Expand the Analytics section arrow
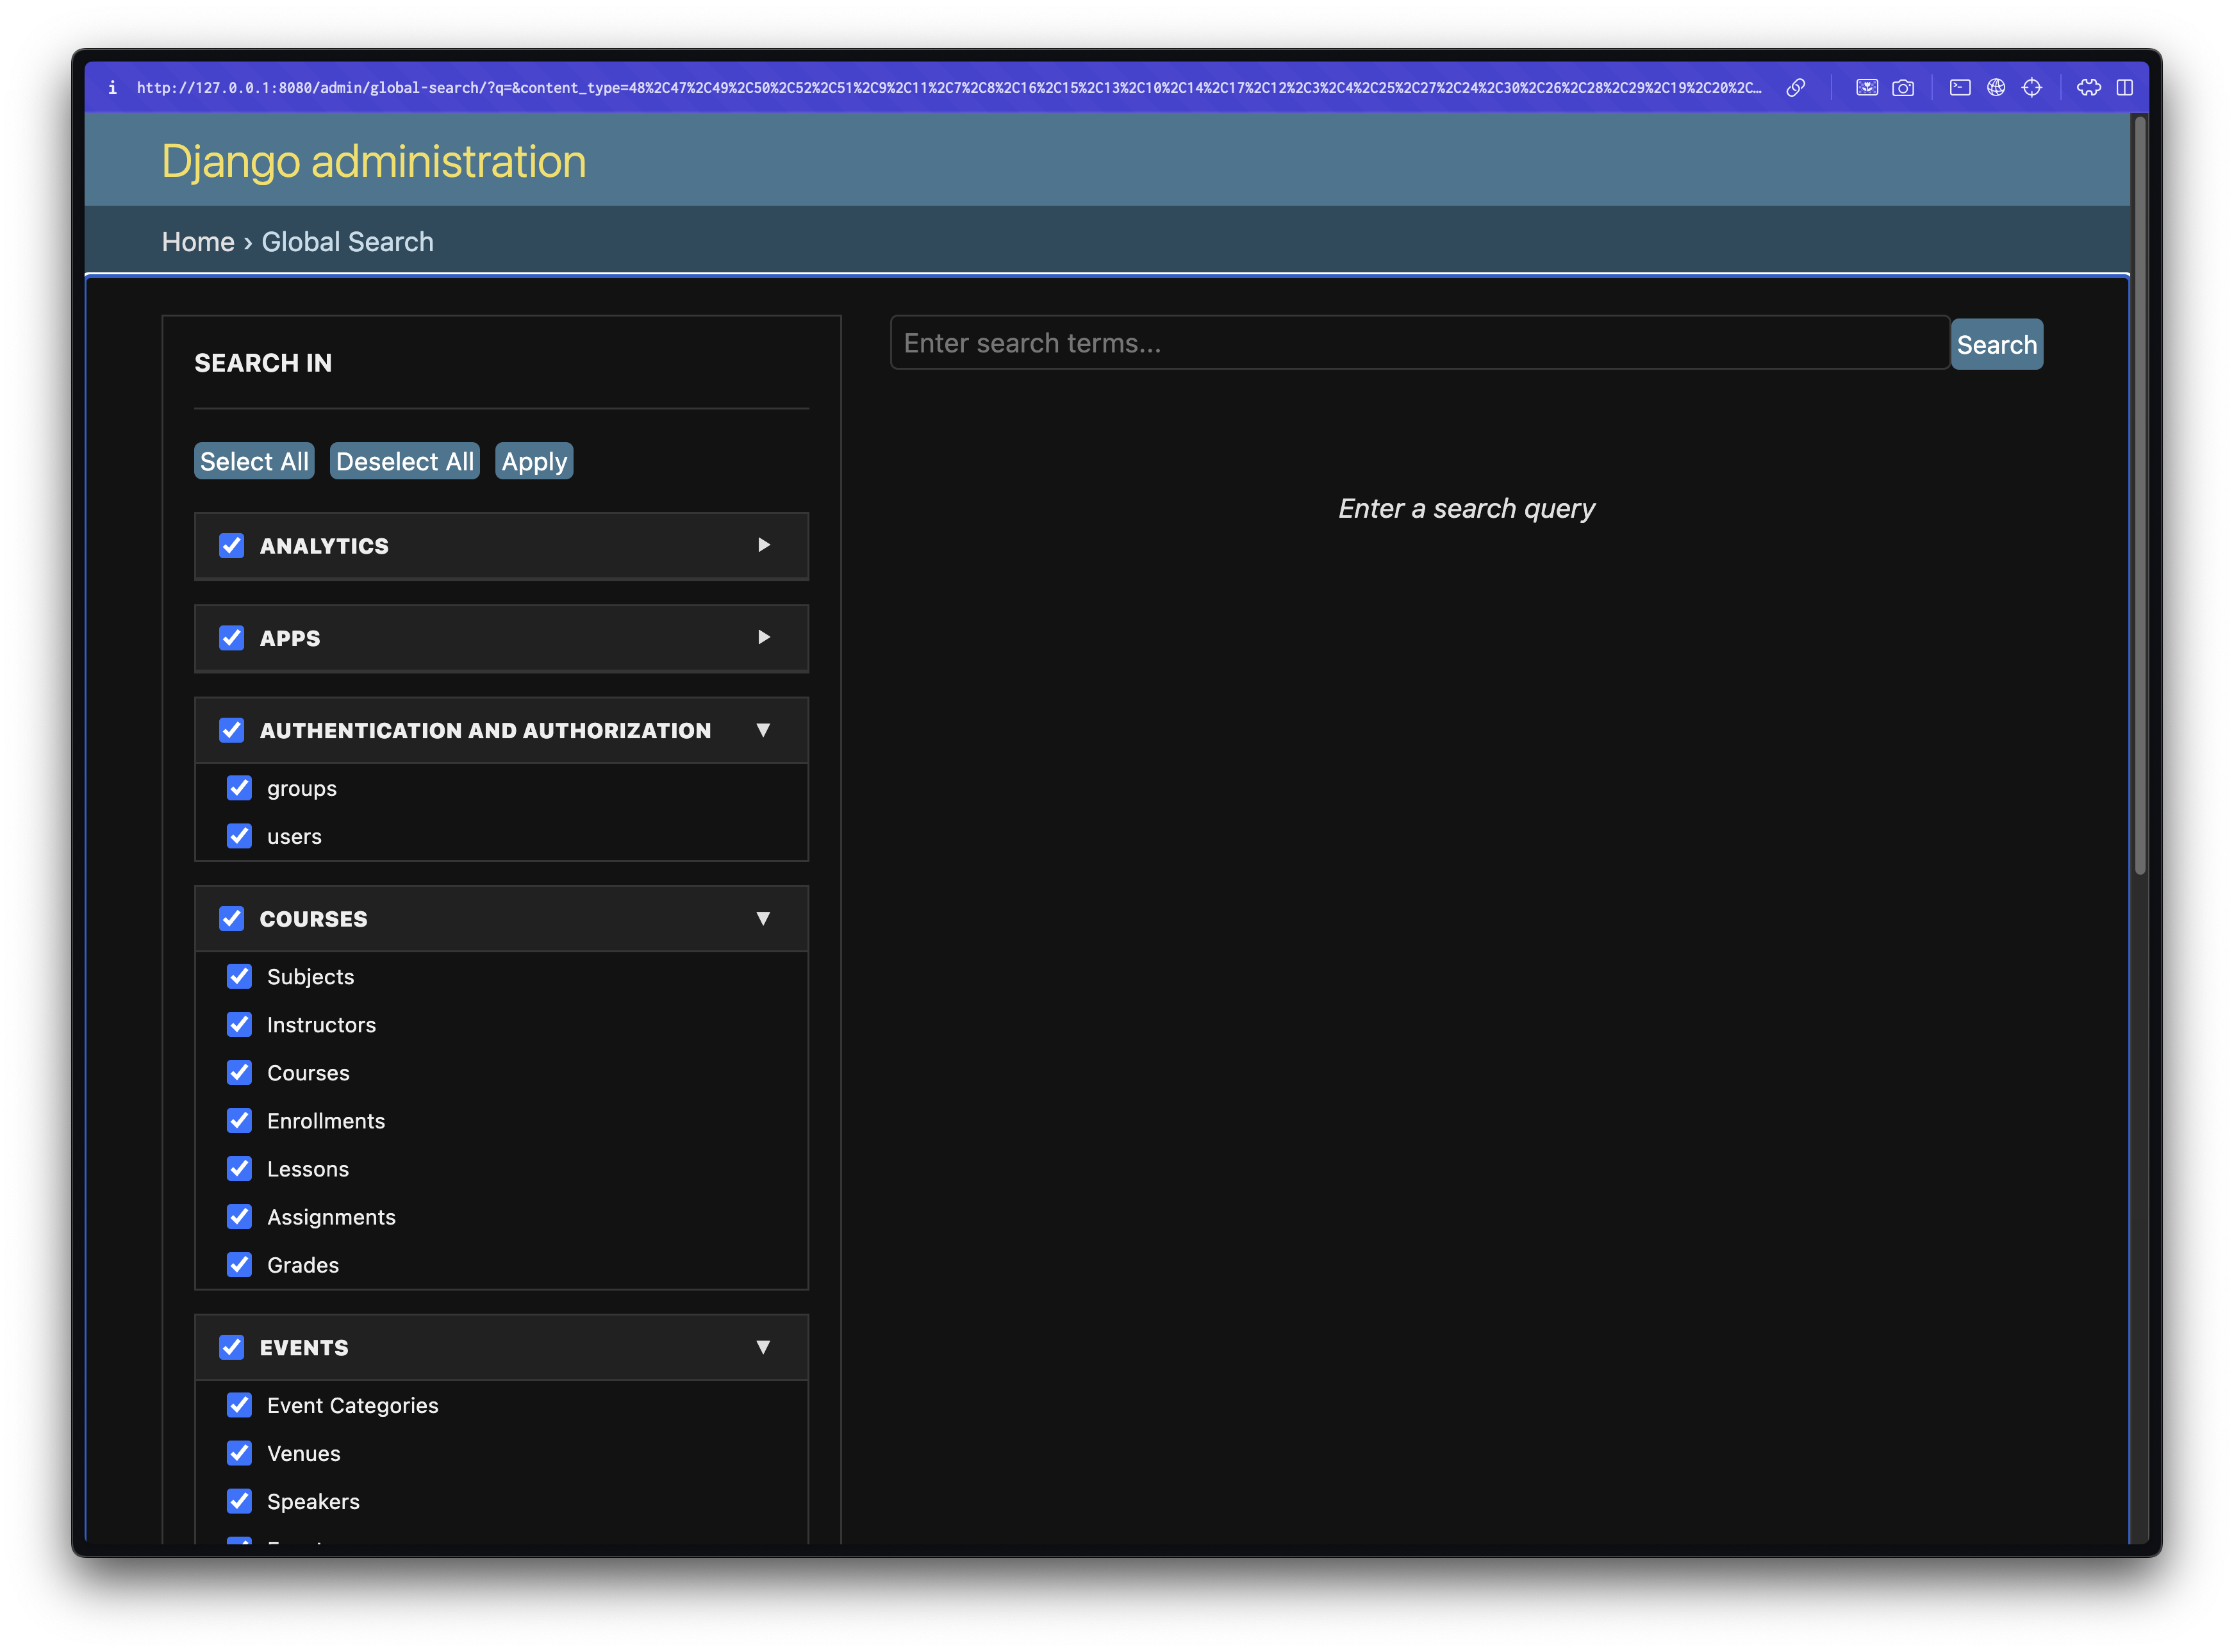 click(764, 545)
